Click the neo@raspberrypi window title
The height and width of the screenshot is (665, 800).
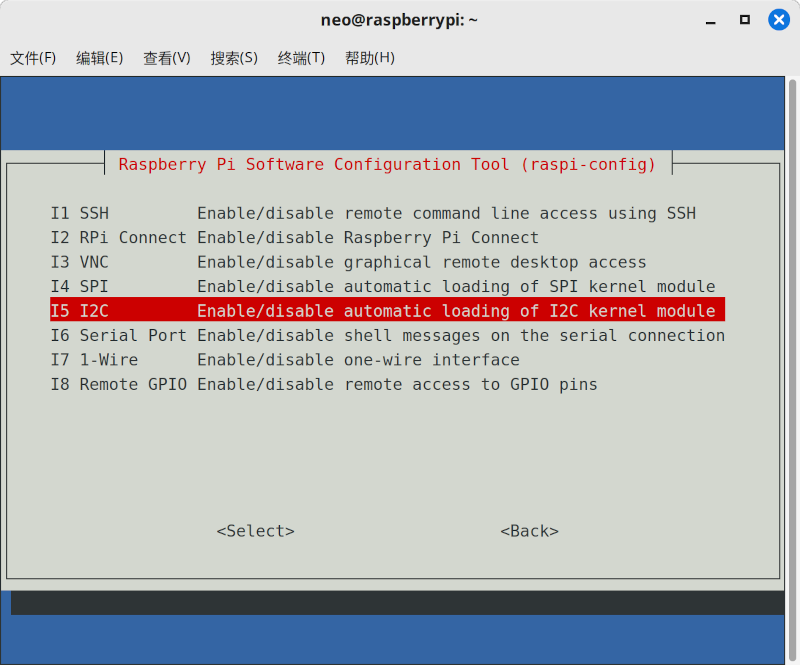(x=399, y=20)
